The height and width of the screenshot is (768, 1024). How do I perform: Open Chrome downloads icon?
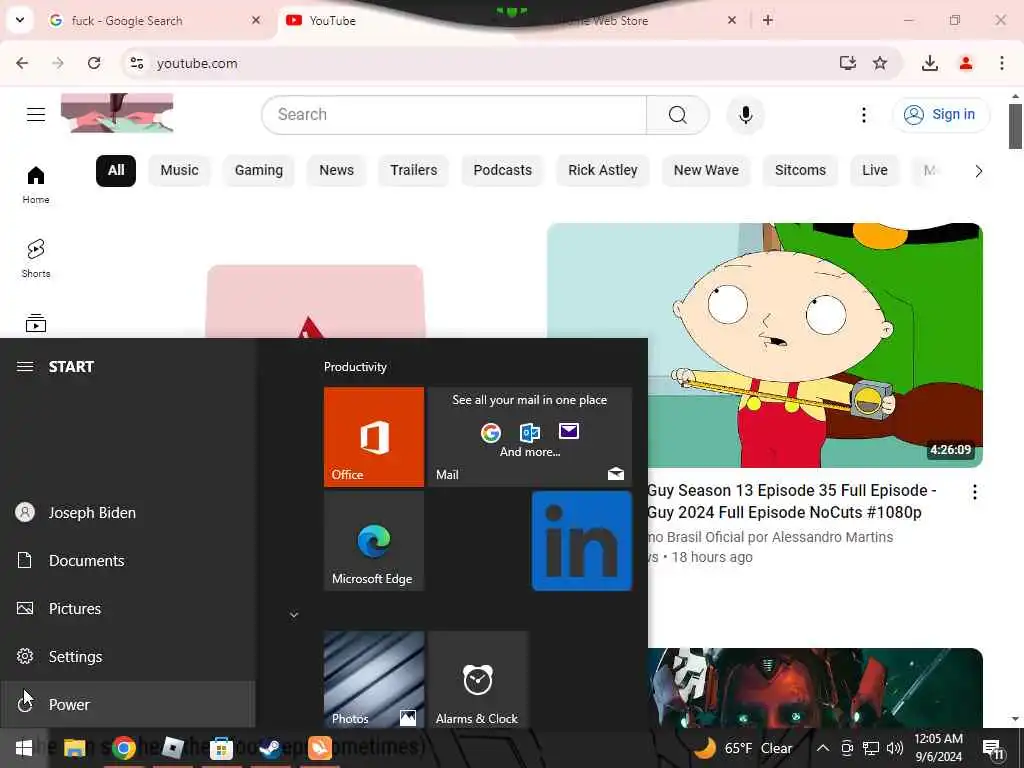point(929,63)
